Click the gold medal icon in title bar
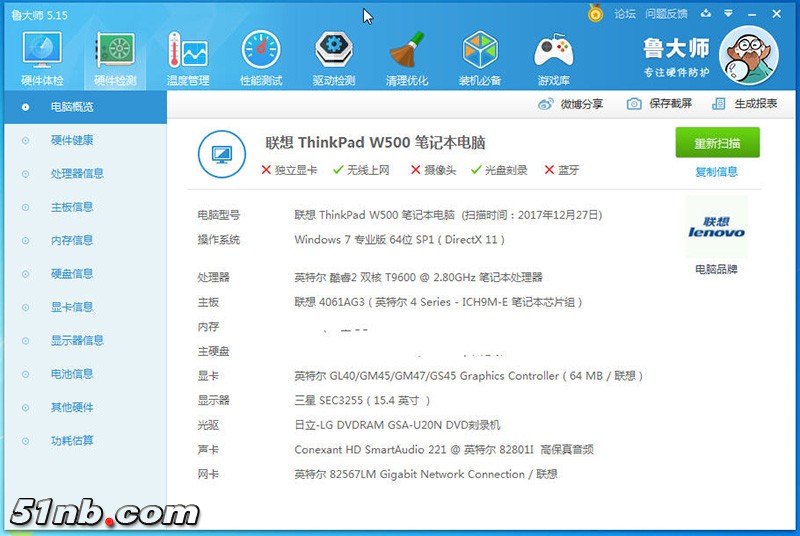The width and height of the screenshot is (800, 536). (596, 13)
